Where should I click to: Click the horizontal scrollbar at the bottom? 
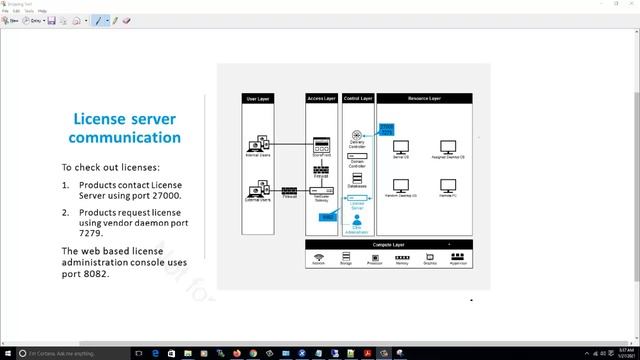point(353,343)
